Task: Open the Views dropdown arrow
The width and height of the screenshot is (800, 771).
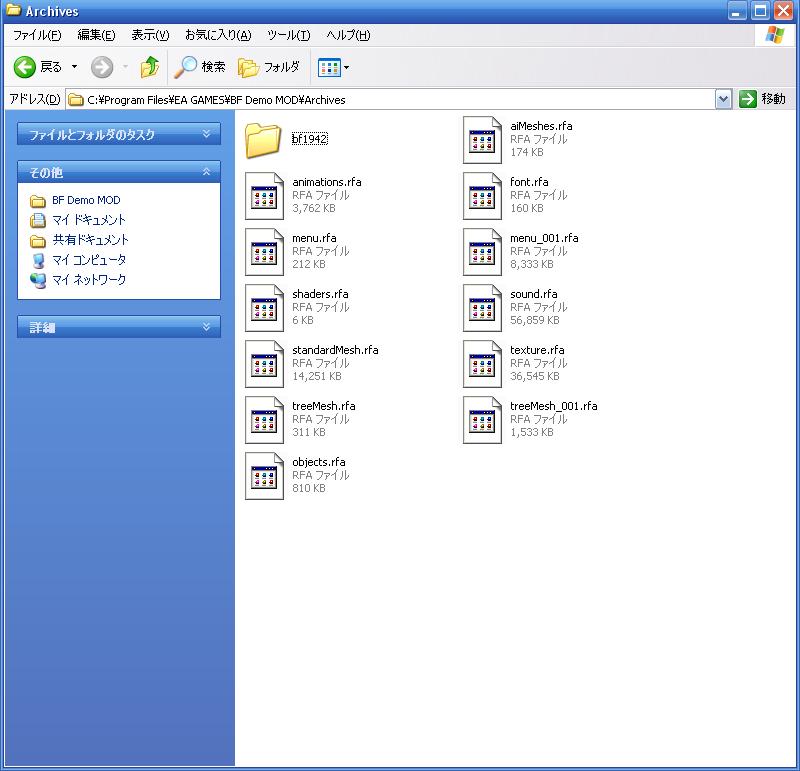Action: (346, 67)
